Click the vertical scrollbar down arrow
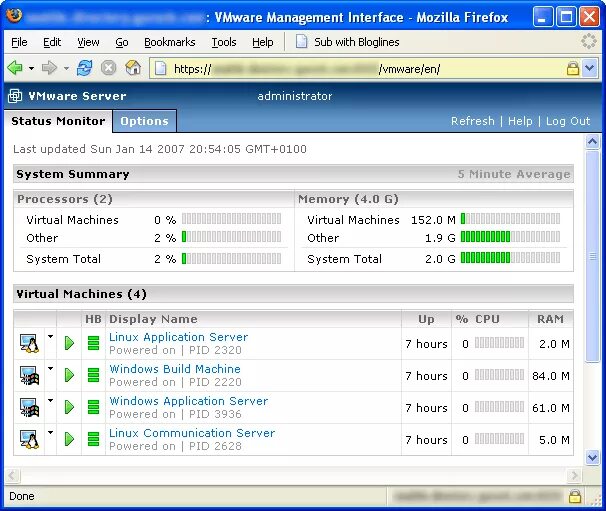This screenshot has width=606, height=511. click(592, 457)
